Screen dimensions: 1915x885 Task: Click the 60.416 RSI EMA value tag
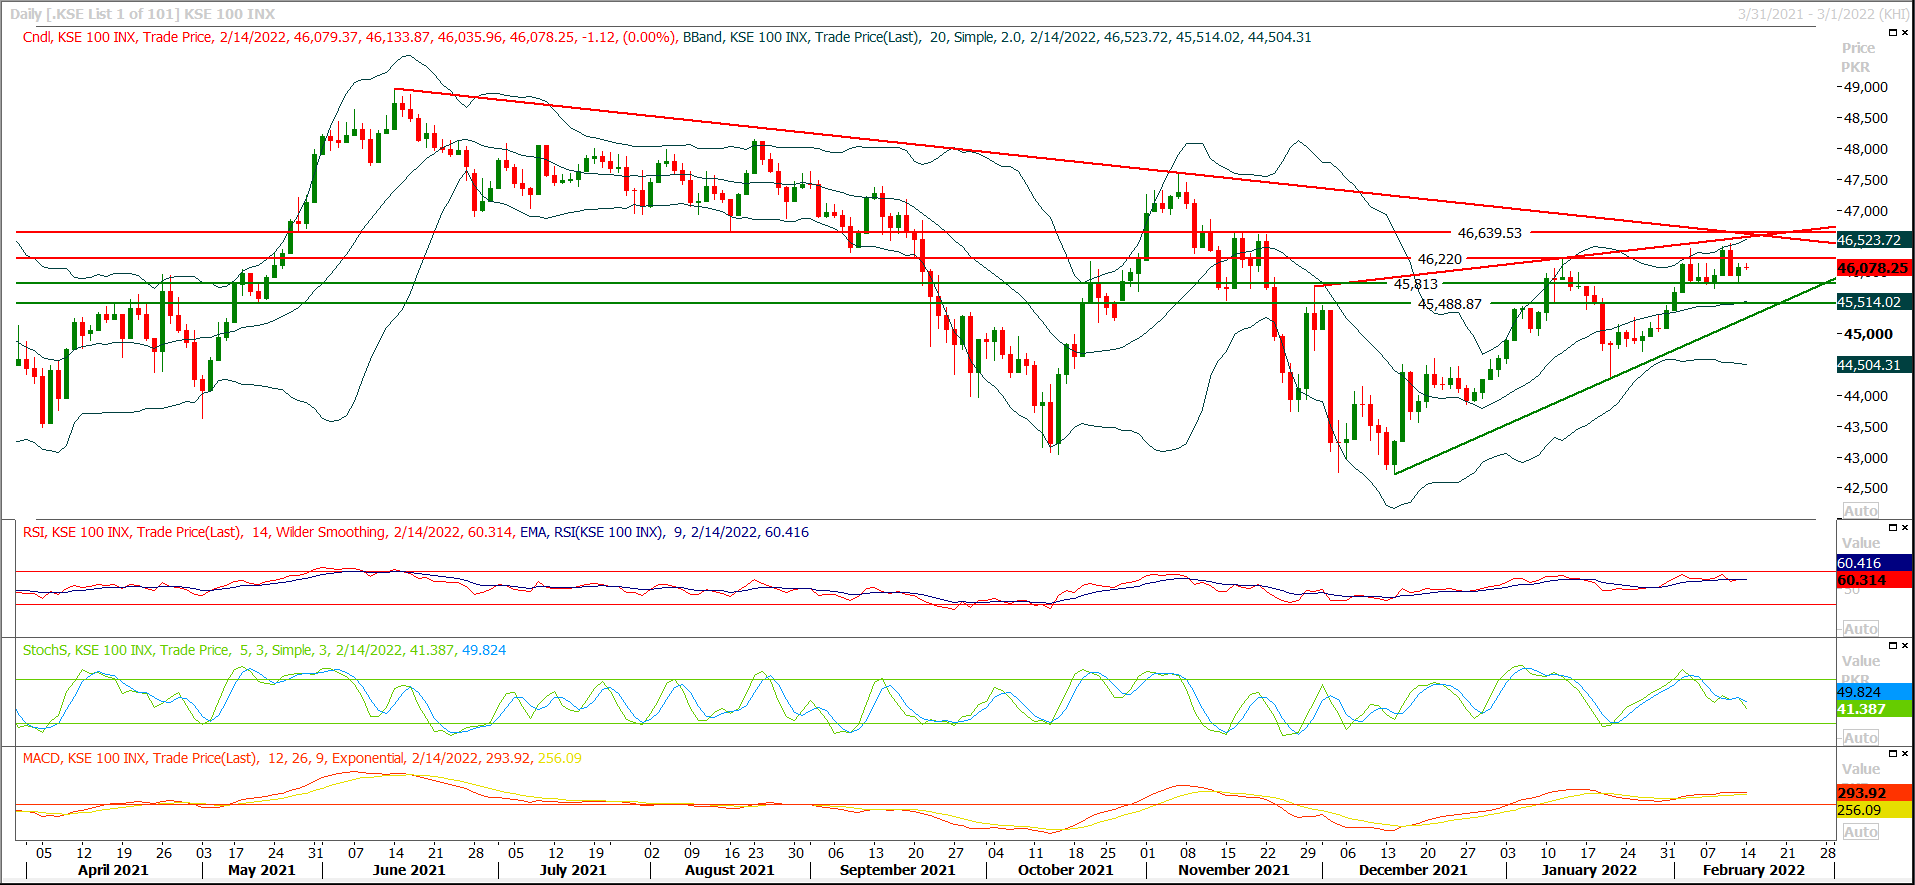1874,563
